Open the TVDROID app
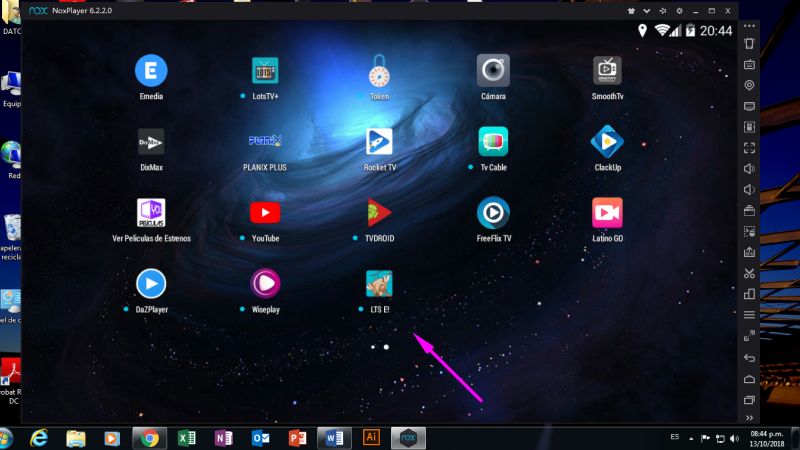800x450 pixels. pos(379,213)
